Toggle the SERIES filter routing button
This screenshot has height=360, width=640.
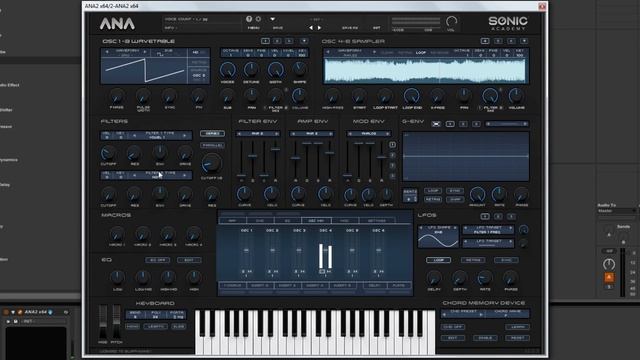point(212,133)
